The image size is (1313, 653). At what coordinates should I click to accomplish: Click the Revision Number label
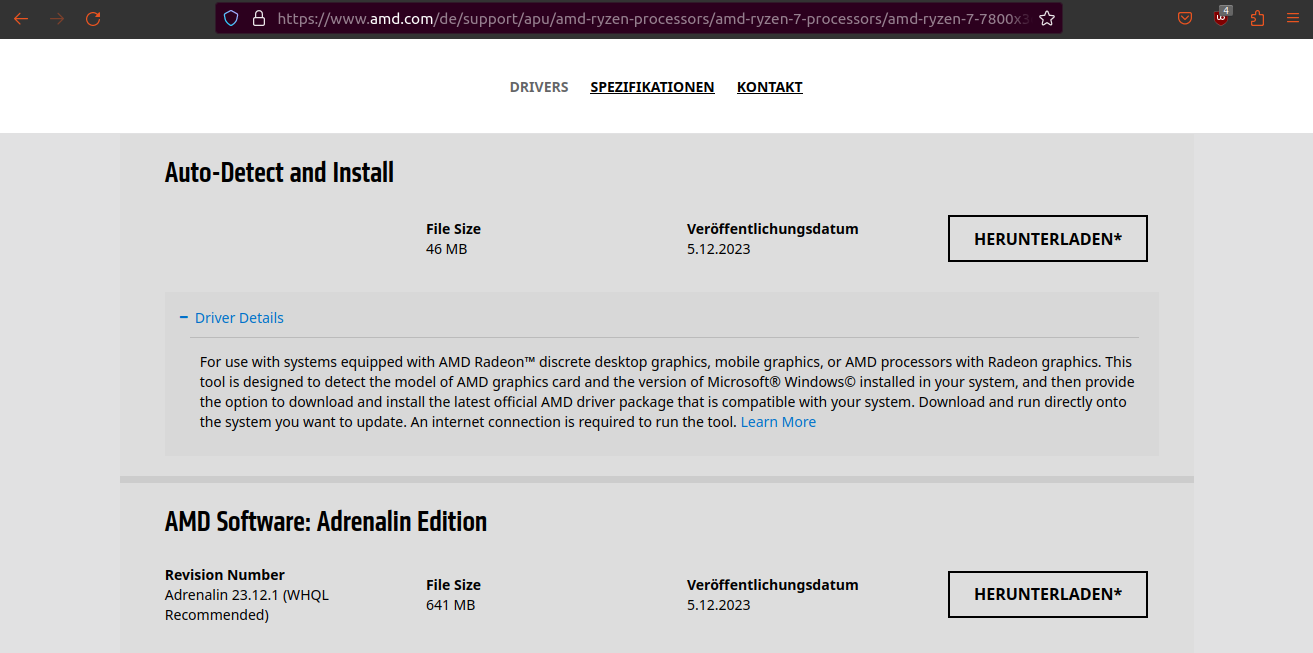pyautogui.click(x=225, y=575)
